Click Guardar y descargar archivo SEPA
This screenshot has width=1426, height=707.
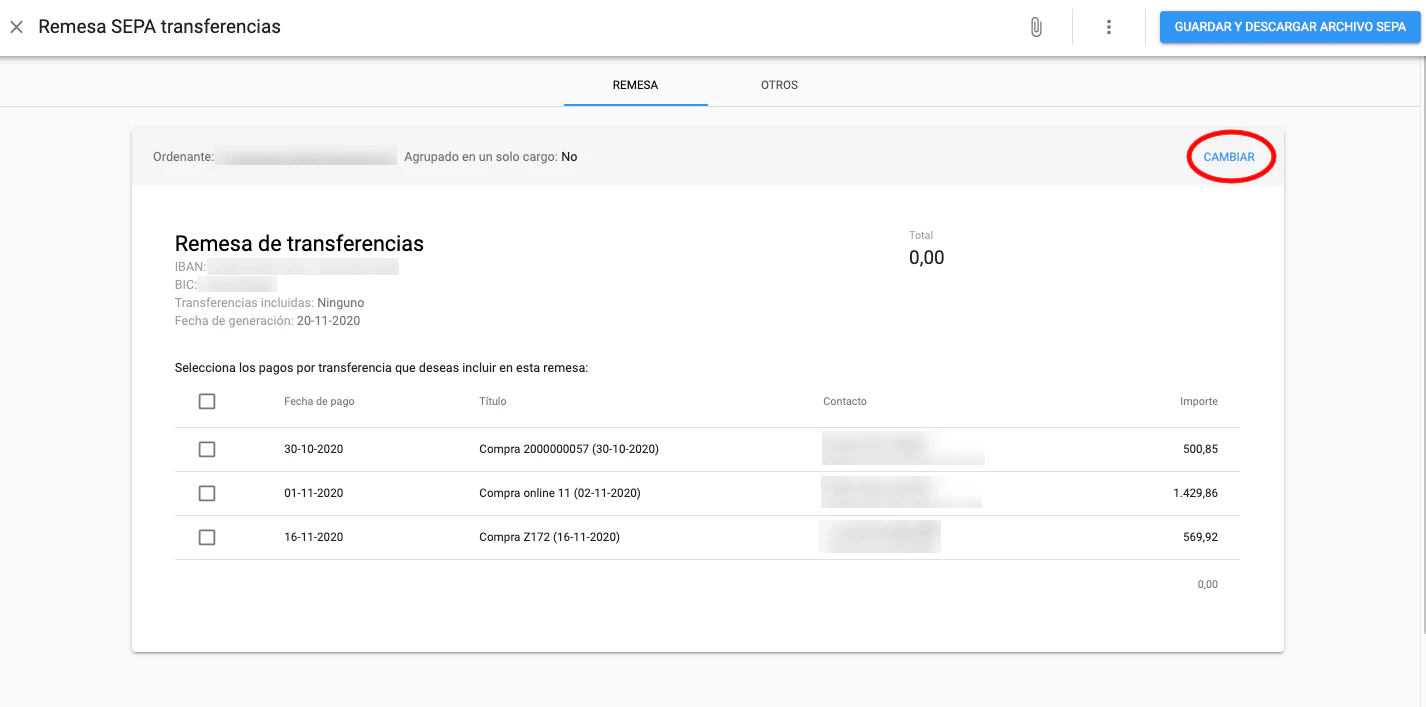(1289, 27)
